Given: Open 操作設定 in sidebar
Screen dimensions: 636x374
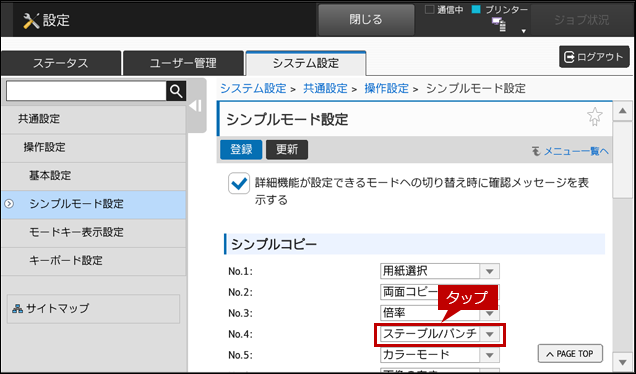Looking at the screenshot, I should point(94,147).
